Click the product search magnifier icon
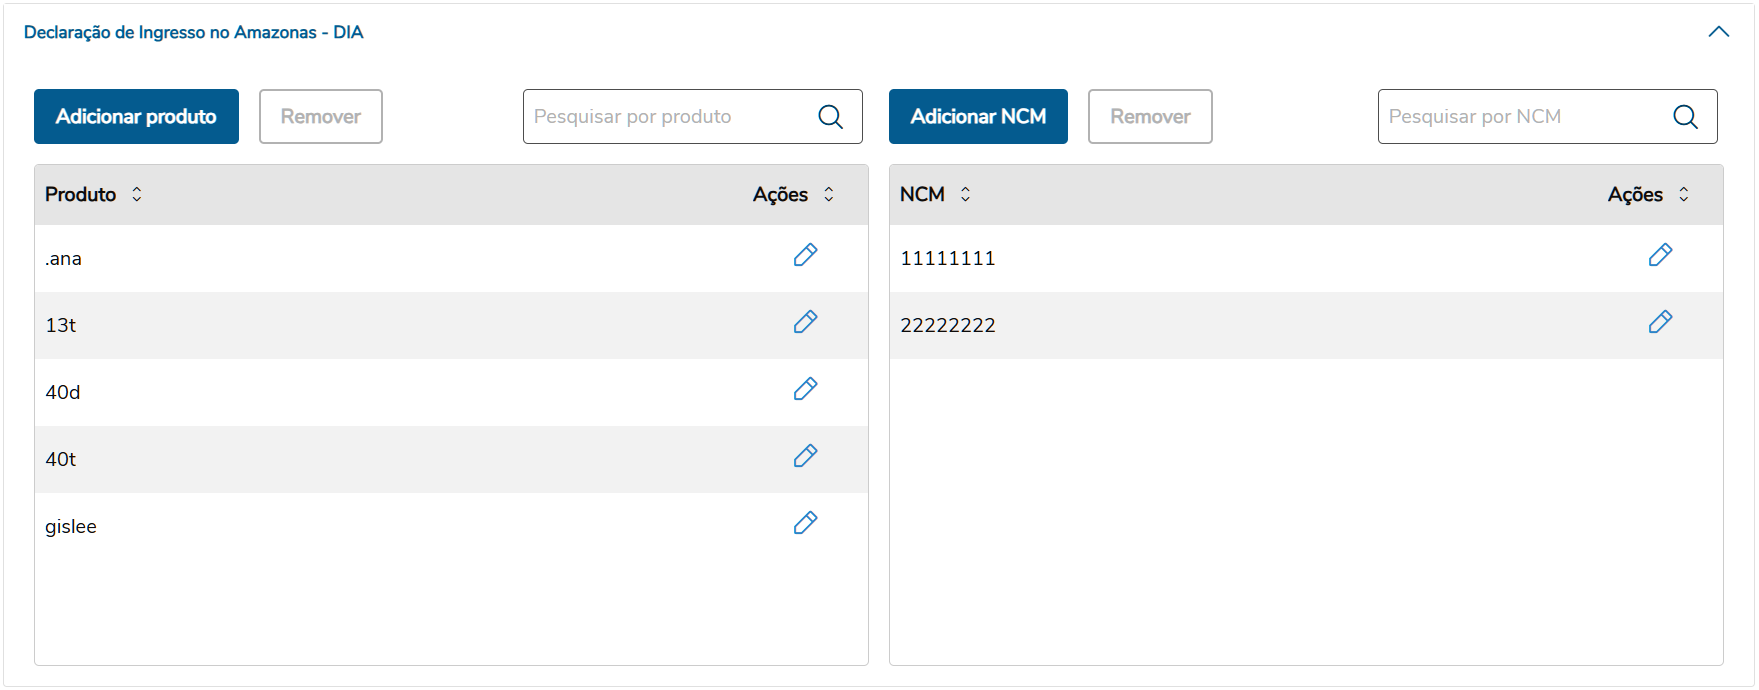The height and width of the screenshot is (690, 1759). tap(830, 117)
